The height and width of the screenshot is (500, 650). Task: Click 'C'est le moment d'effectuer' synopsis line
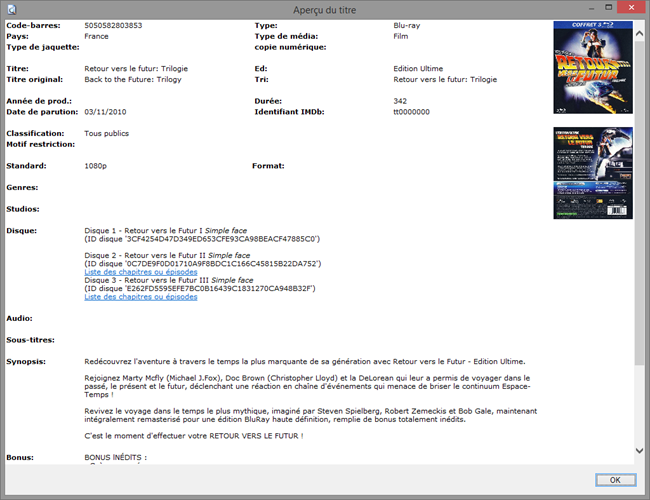(x=194, y=436)
